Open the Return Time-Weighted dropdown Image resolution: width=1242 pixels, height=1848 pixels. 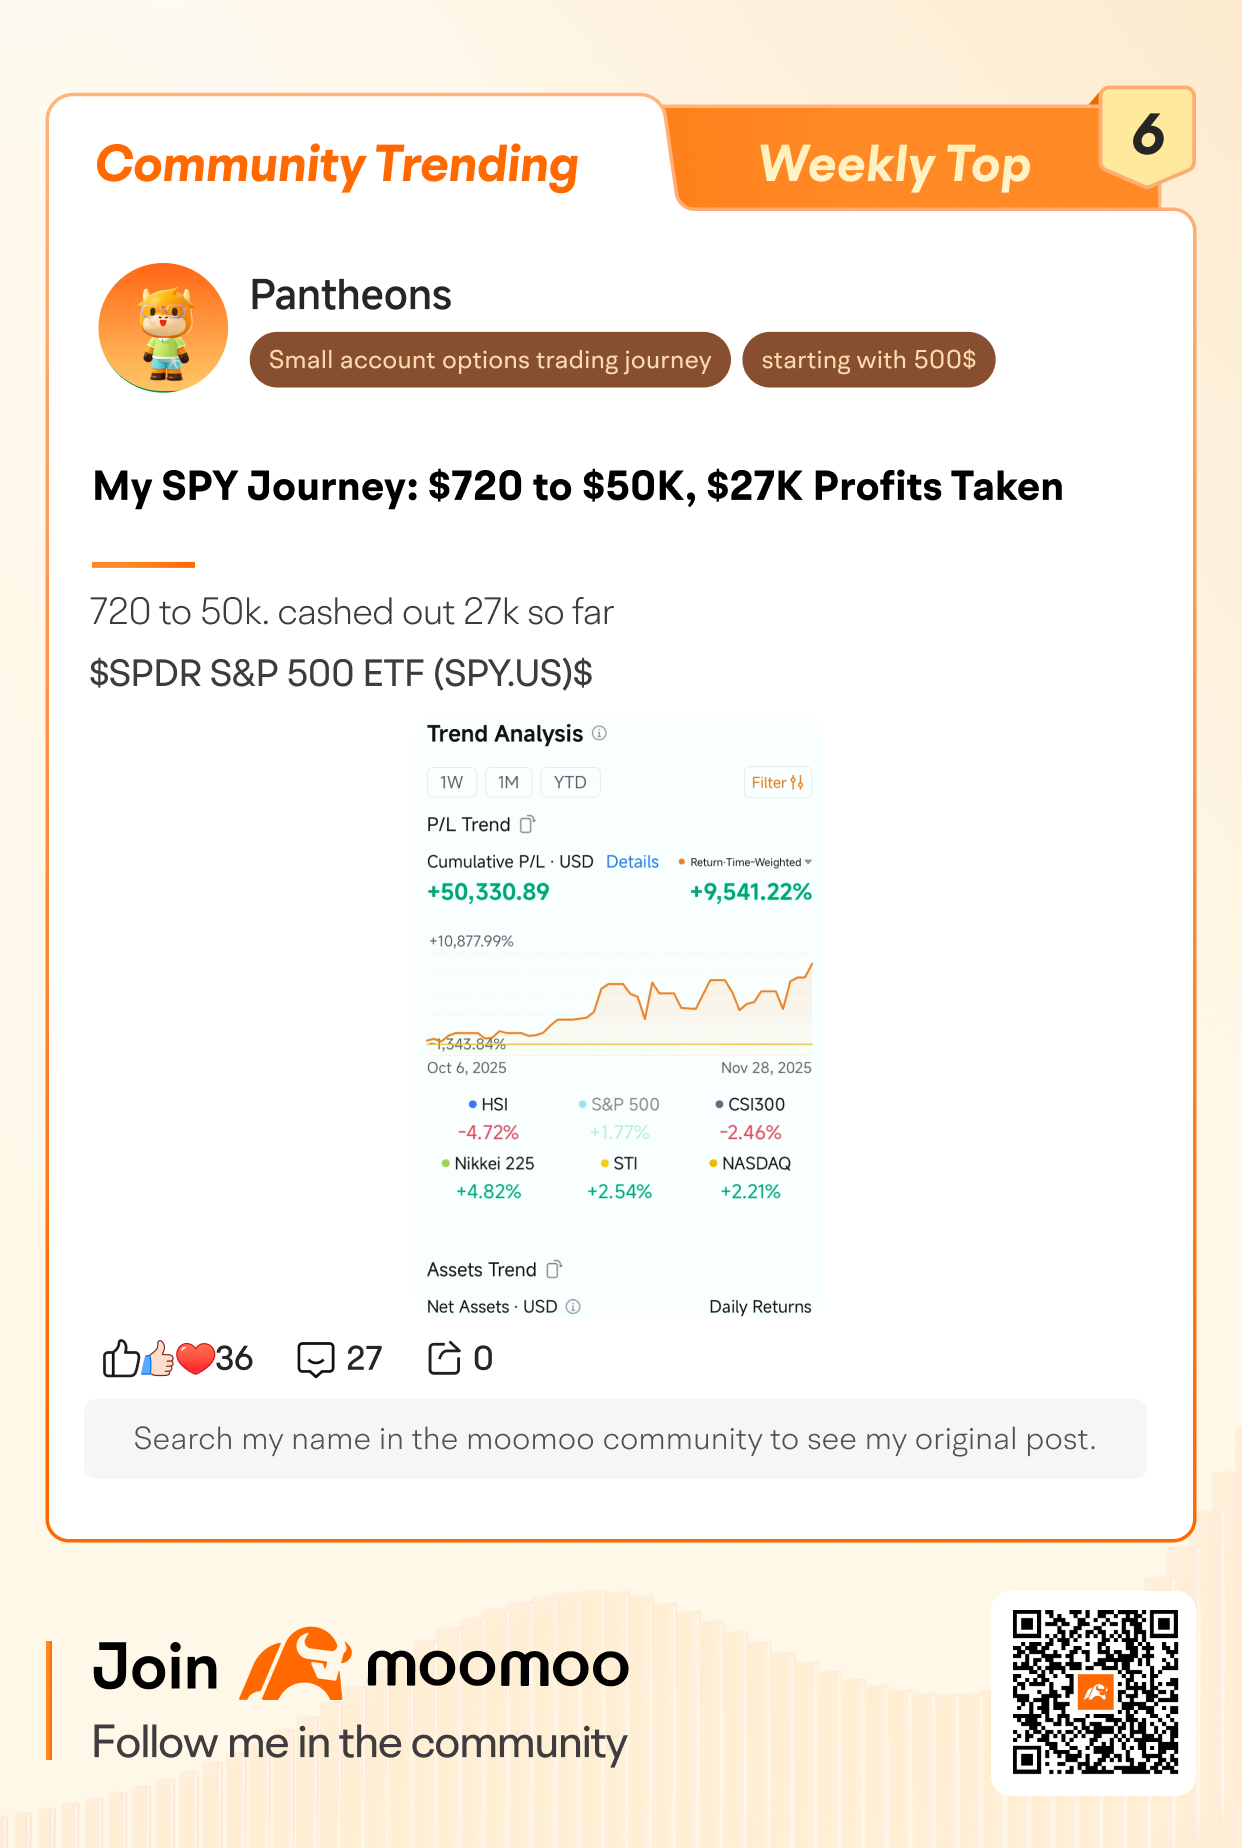(746, 862)
